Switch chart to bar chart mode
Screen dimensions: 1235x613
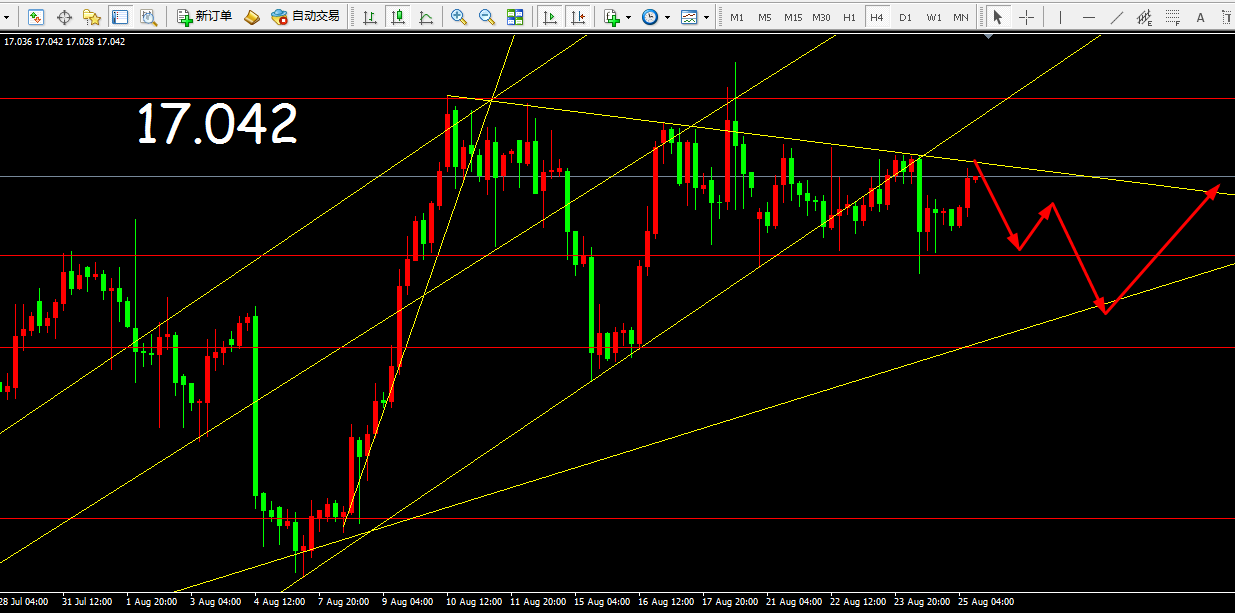point(370,17)
